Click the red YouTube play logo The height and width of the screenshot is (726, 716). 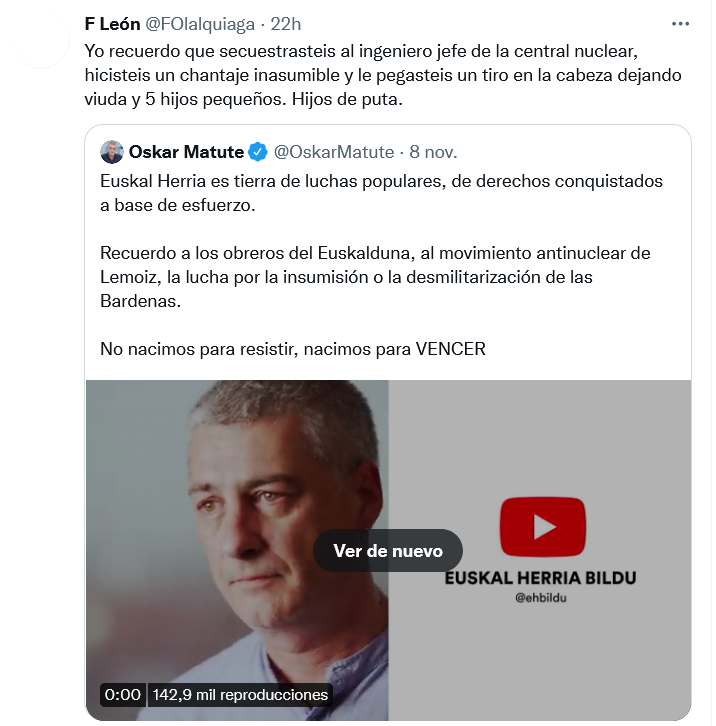point(543,526)
